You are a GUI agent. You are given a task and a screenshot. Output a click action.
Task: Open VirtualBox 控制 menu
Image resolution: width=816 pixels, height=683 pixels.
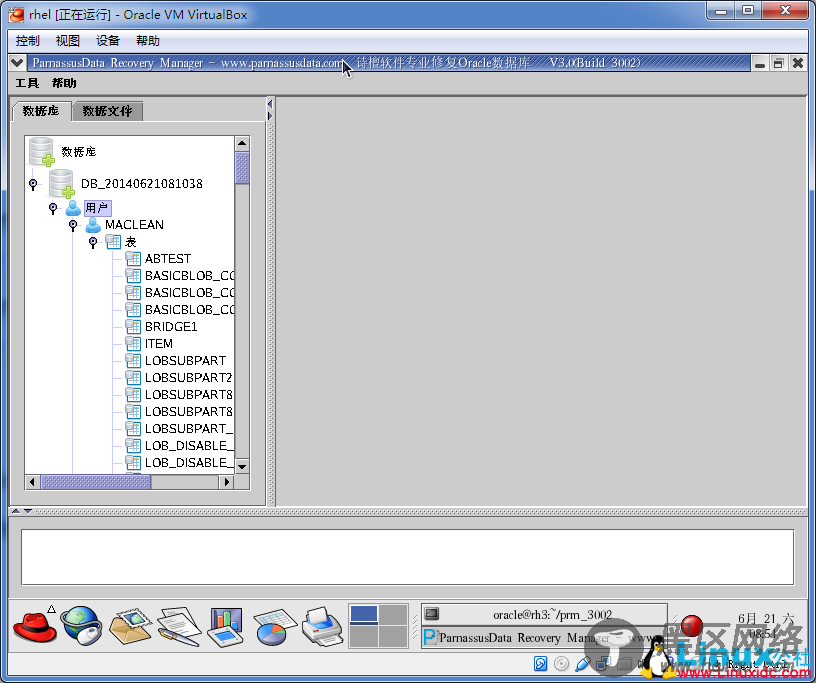click(x=27, y=41)
